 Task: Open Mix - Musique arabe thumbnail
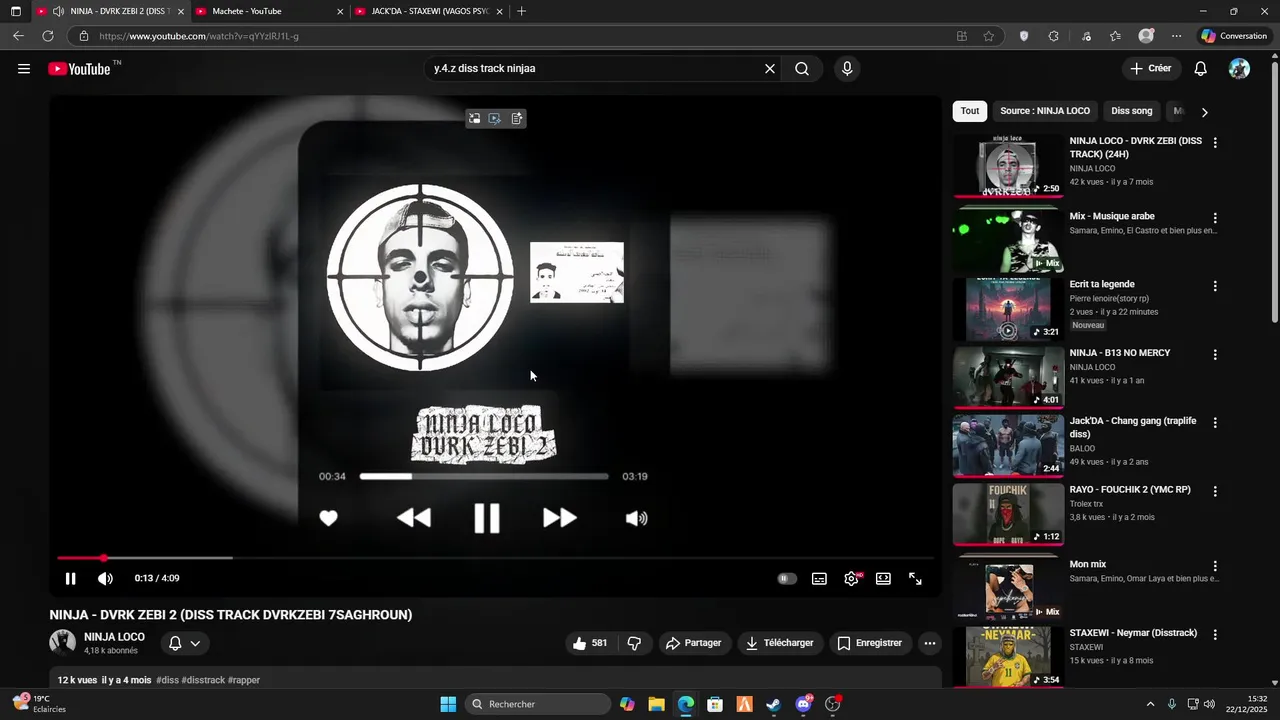pyautogui.click(x=1008, y=241)
